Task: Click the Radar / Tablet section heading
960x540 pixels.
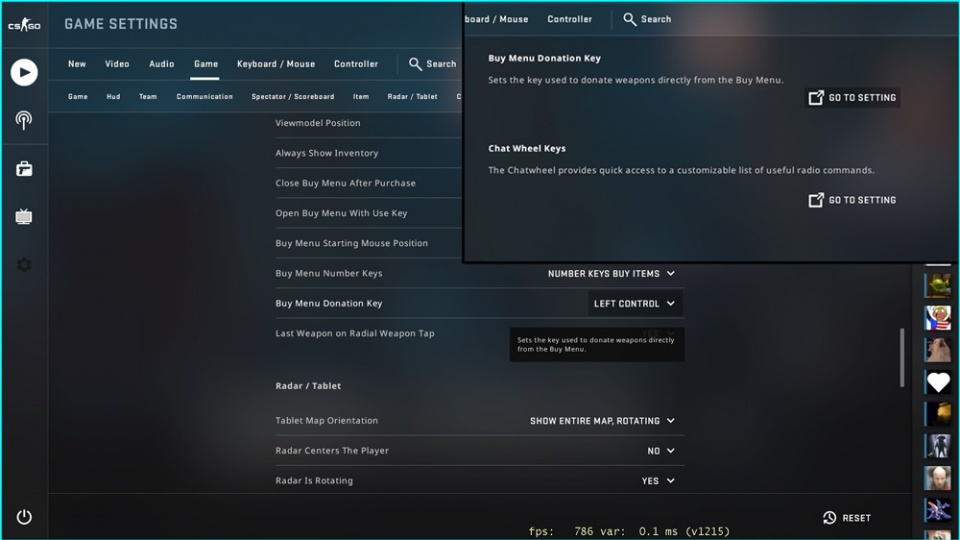Action: pyautogui.click(x=308, y=386)
